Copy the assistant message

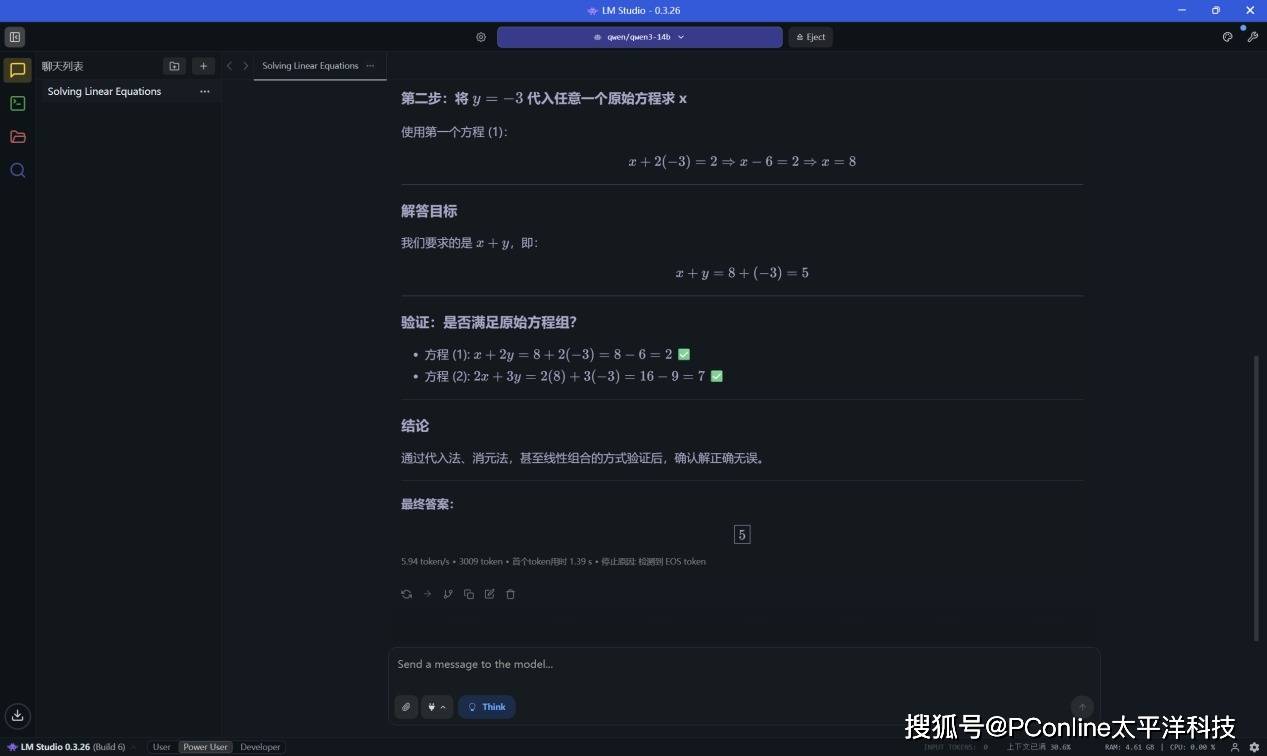click(469, 594)
